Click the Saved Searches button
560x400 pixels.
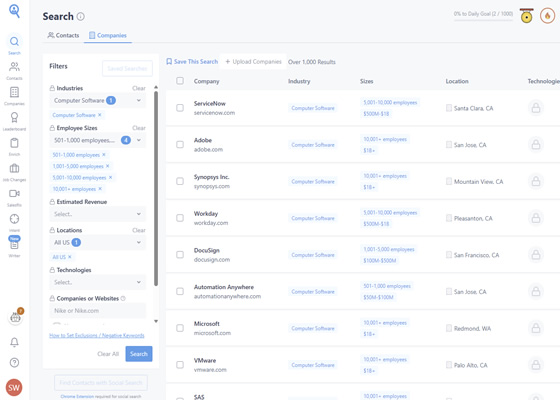127,68
